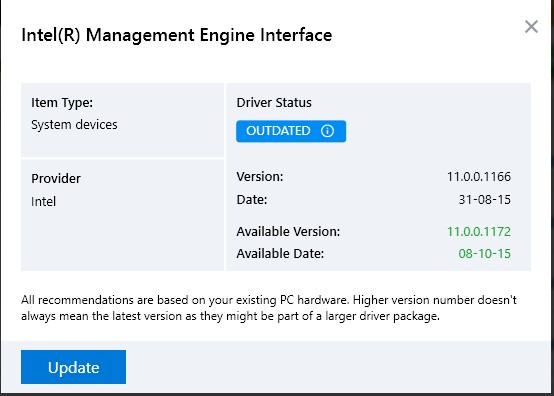Click the Item Type label
Image resolution: width=554 pixels, height=396 pixels.
coord(62,103)
